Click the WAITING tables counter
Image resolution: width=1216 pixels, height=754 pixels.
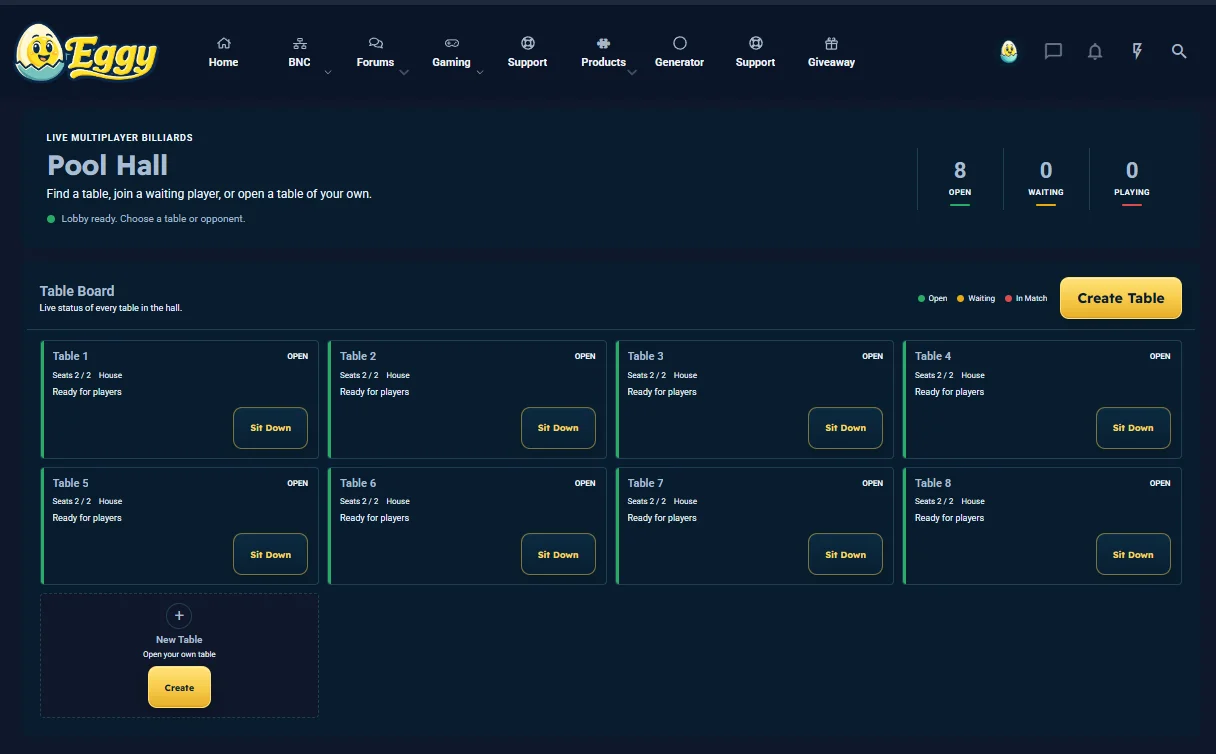1046,180
